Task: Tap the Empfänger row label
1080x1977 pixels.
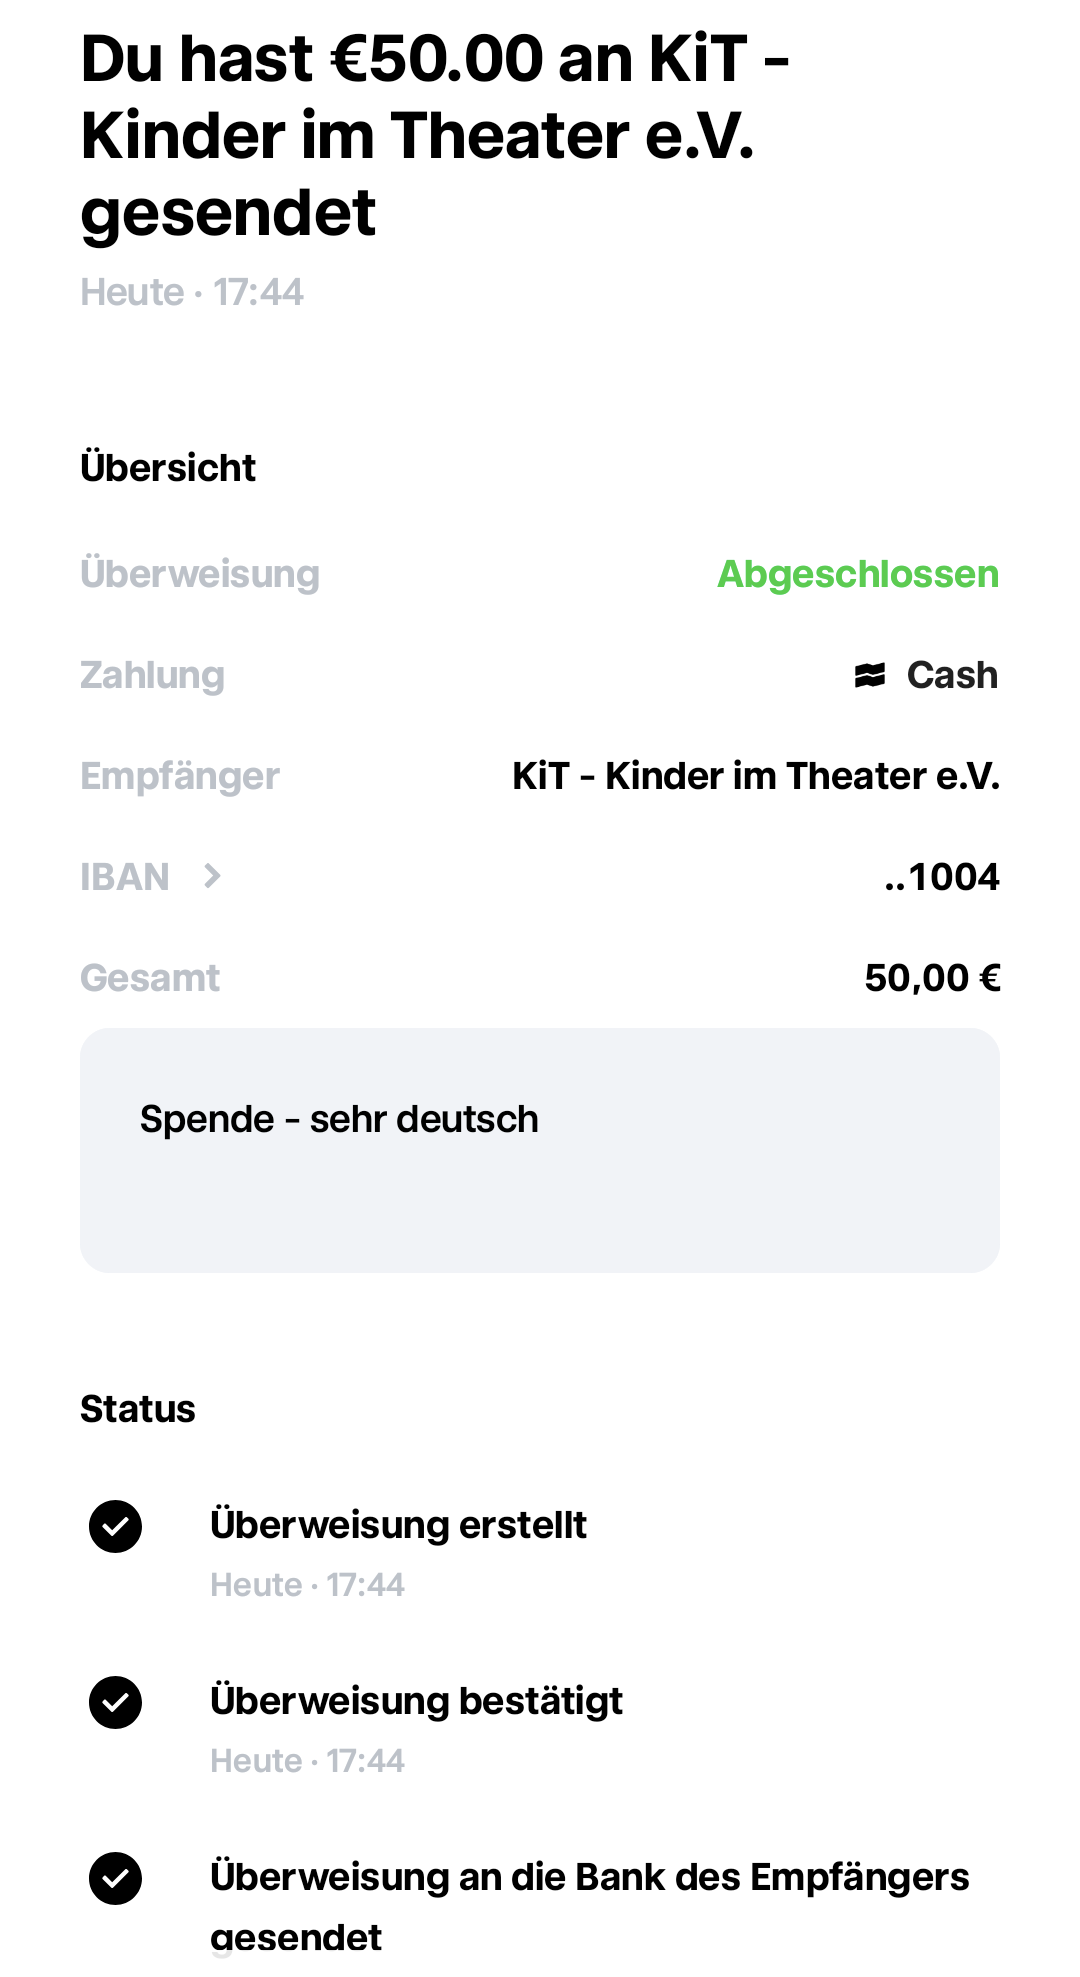Action: [180, 776]
